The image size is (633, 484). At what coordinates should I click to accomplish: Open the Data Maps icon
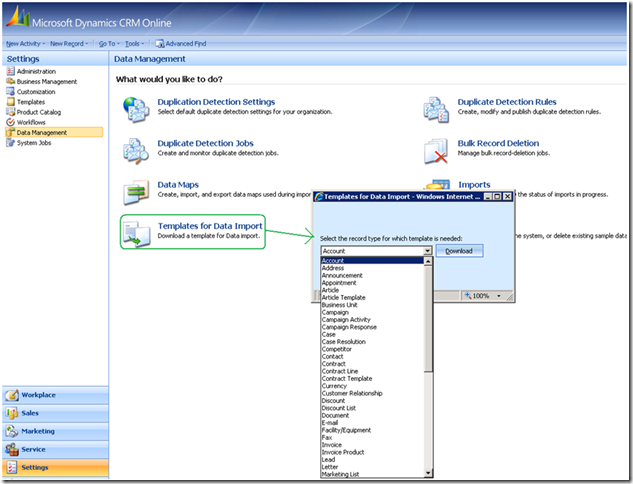coord(135,192)
